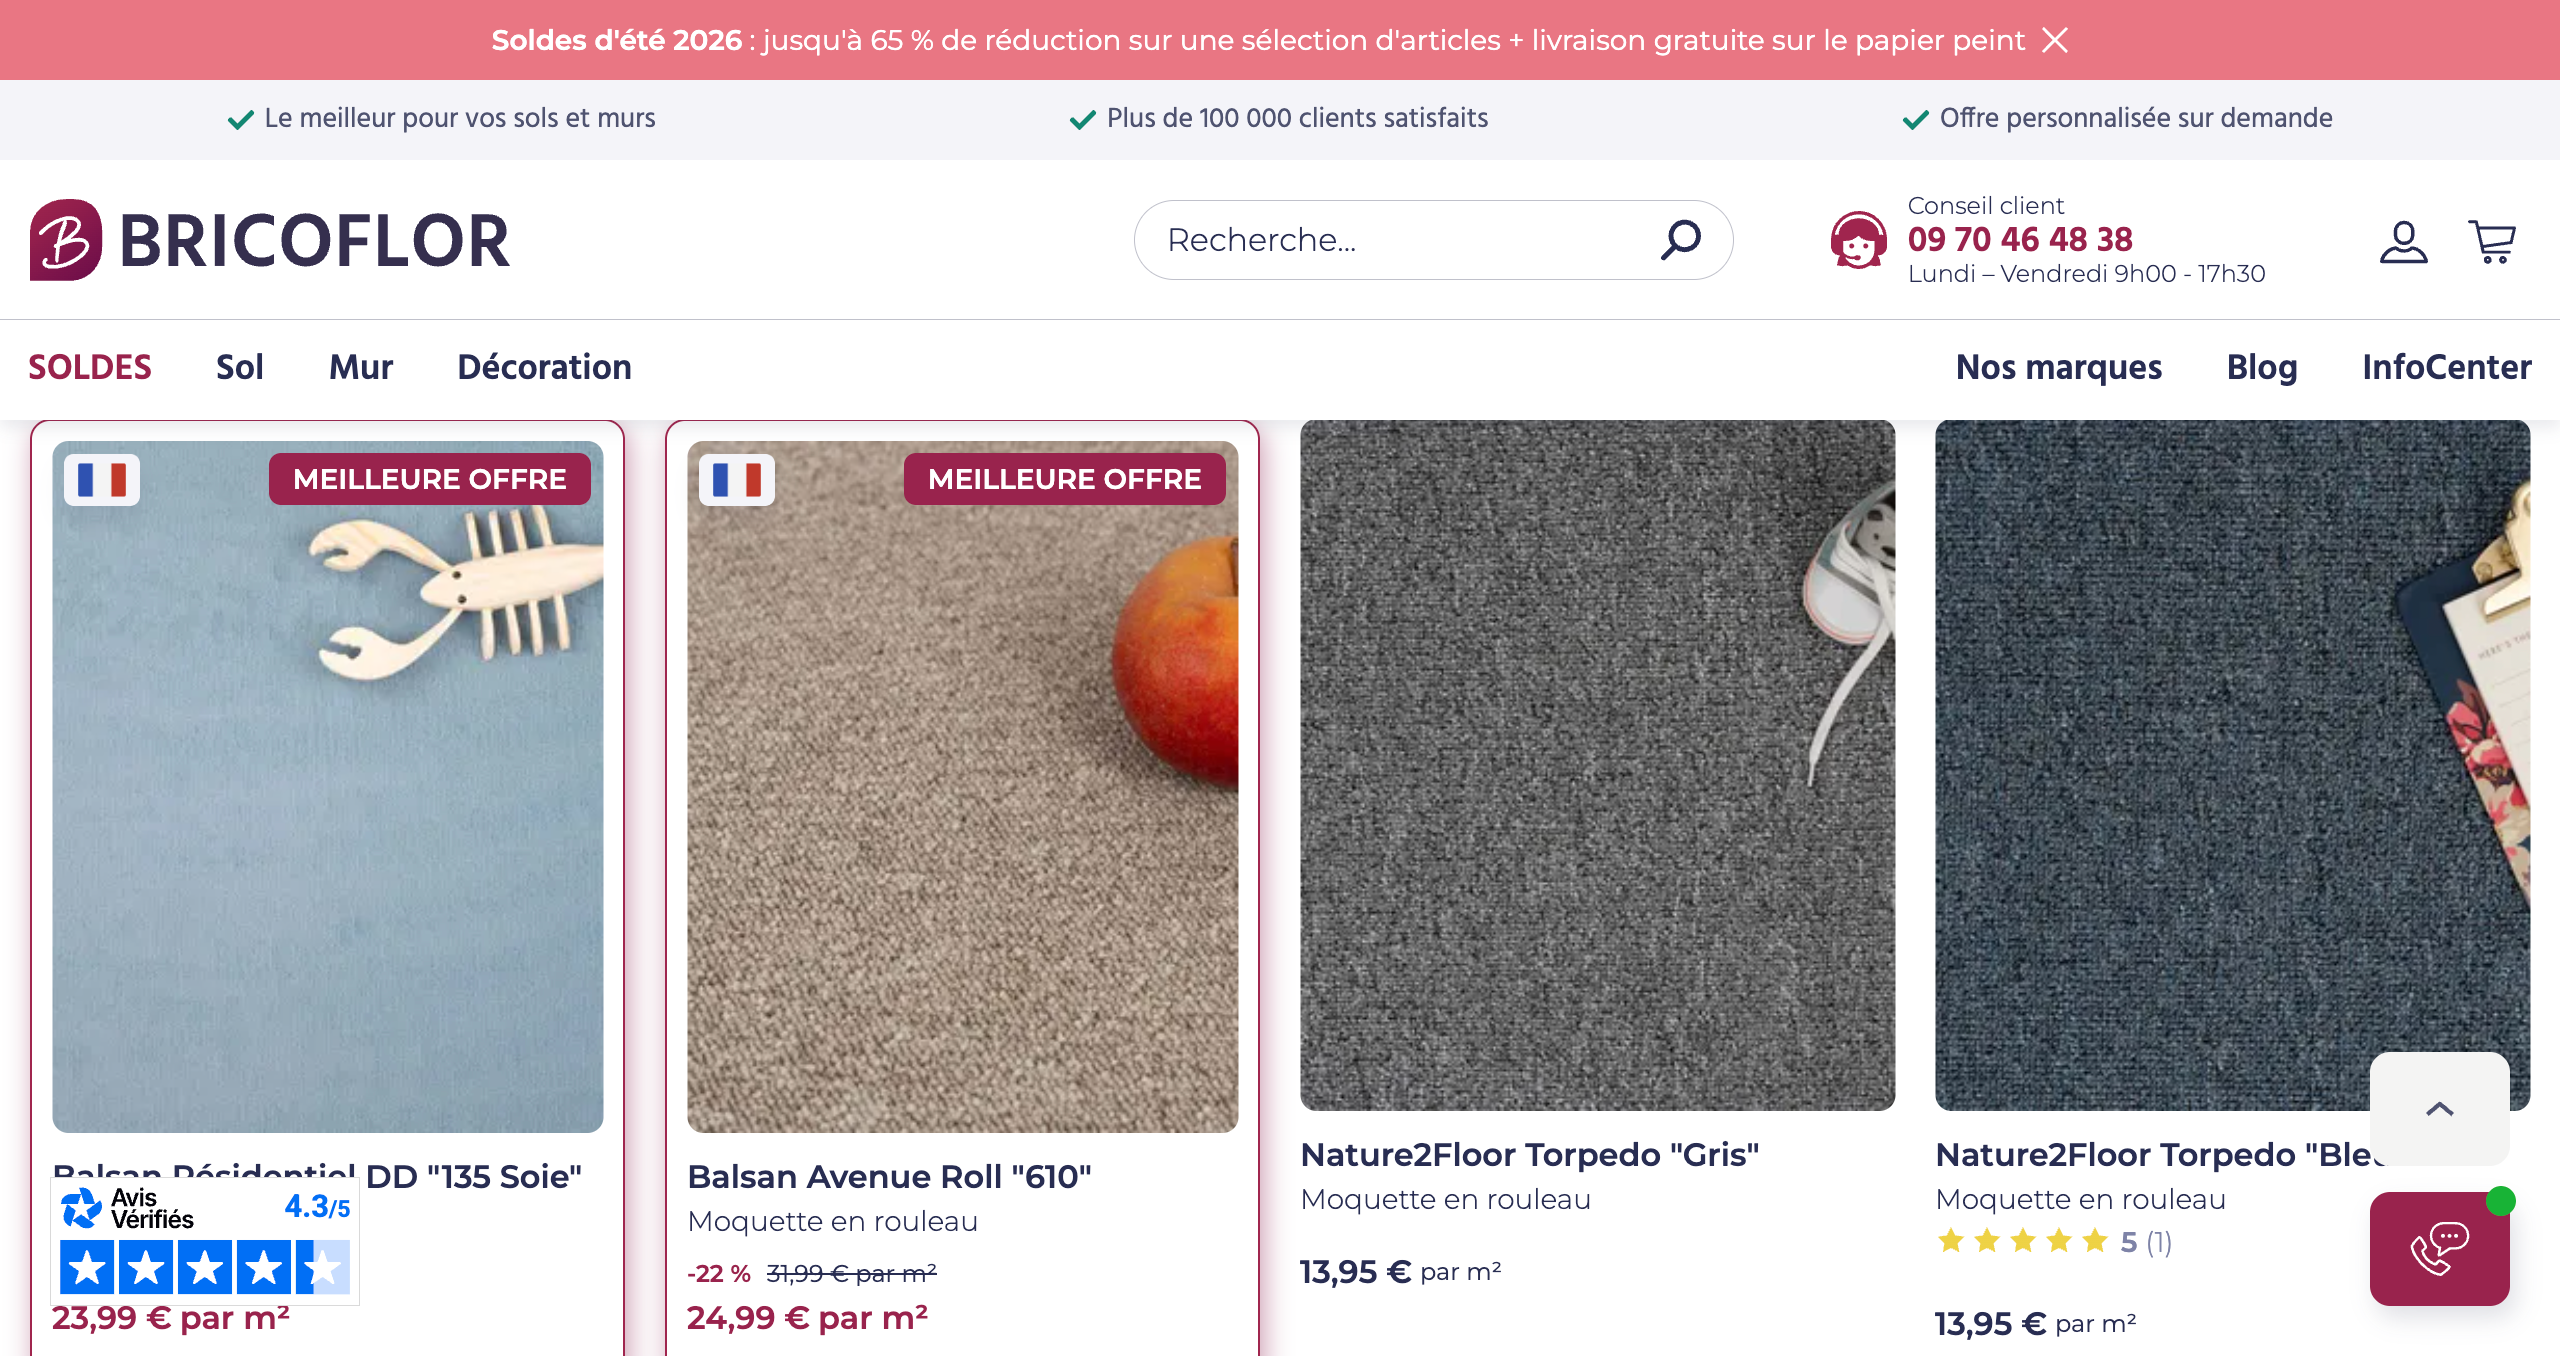Click "Offre personnalisée sur demande"
2560x1356 pixels.
(2136, 118)
